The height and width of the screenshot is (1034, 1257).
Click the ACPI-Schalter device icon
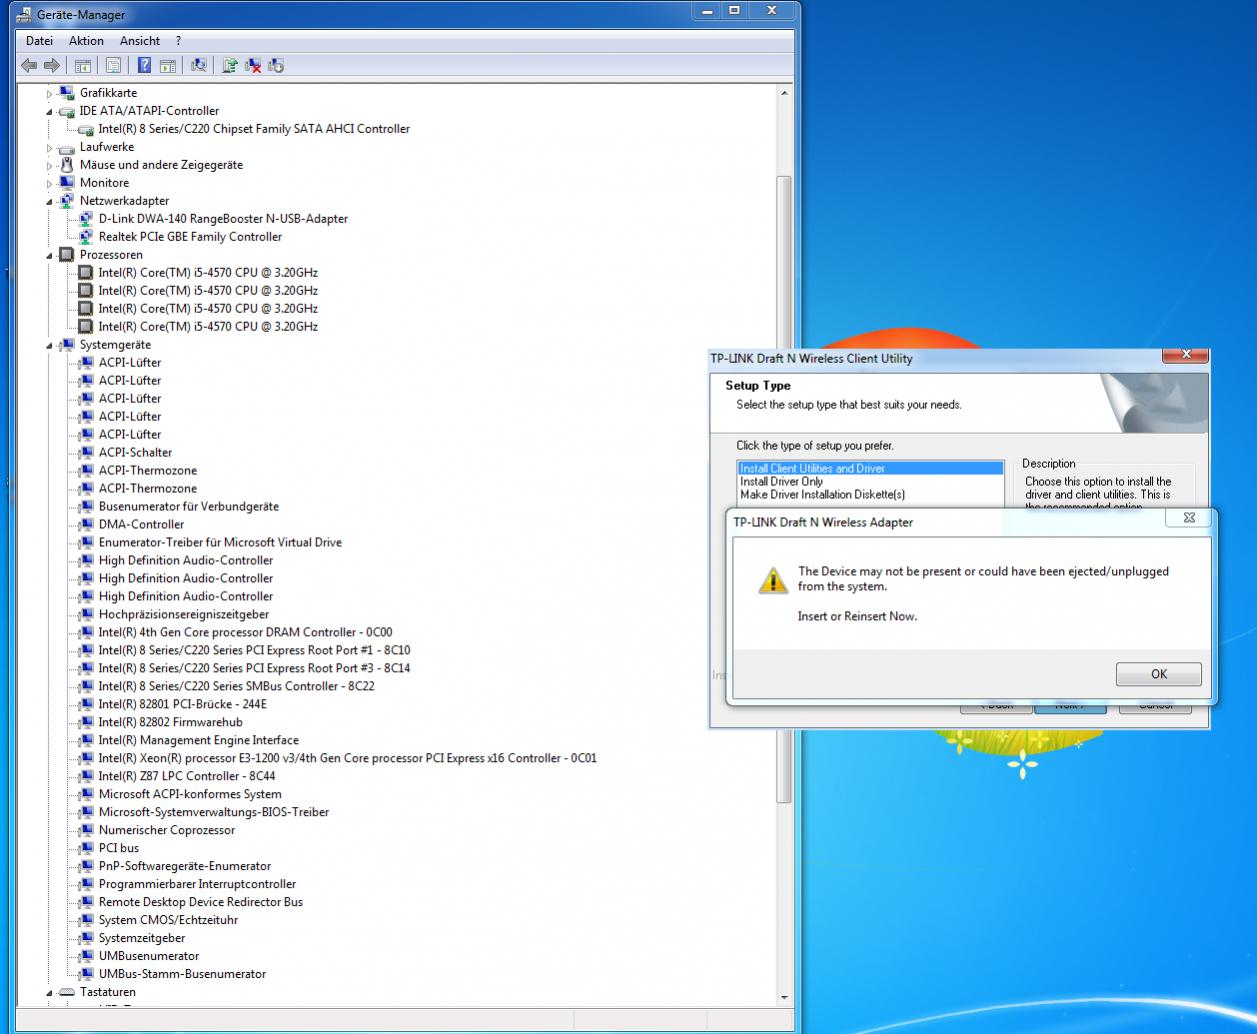86,453
